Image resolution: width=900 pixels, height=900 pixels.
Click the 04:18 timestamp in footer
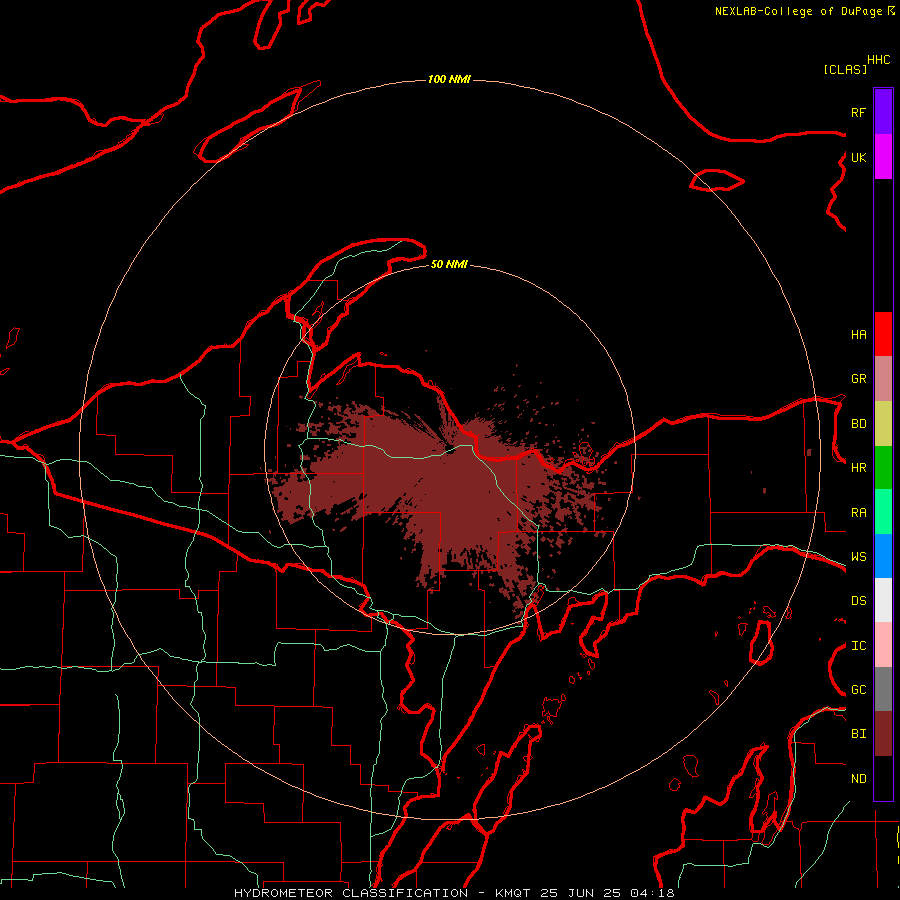(652, 893)
